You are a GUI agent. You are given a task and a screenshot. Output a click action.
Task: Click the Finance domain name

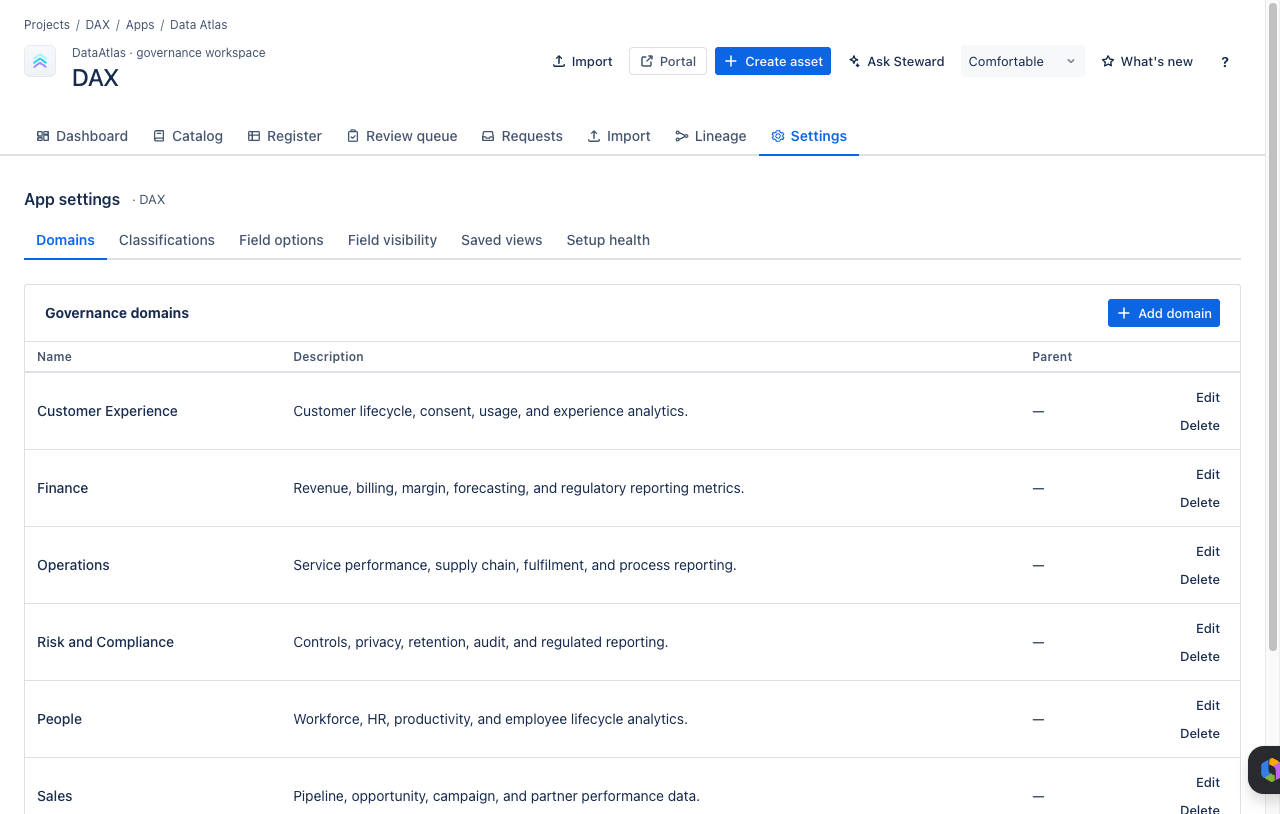pos(62,488)
